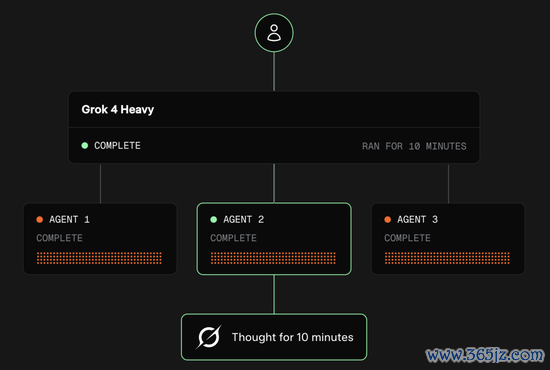
Task: Click the Agent 3 dotted progress bar
Action: click(x=447, y=258)
